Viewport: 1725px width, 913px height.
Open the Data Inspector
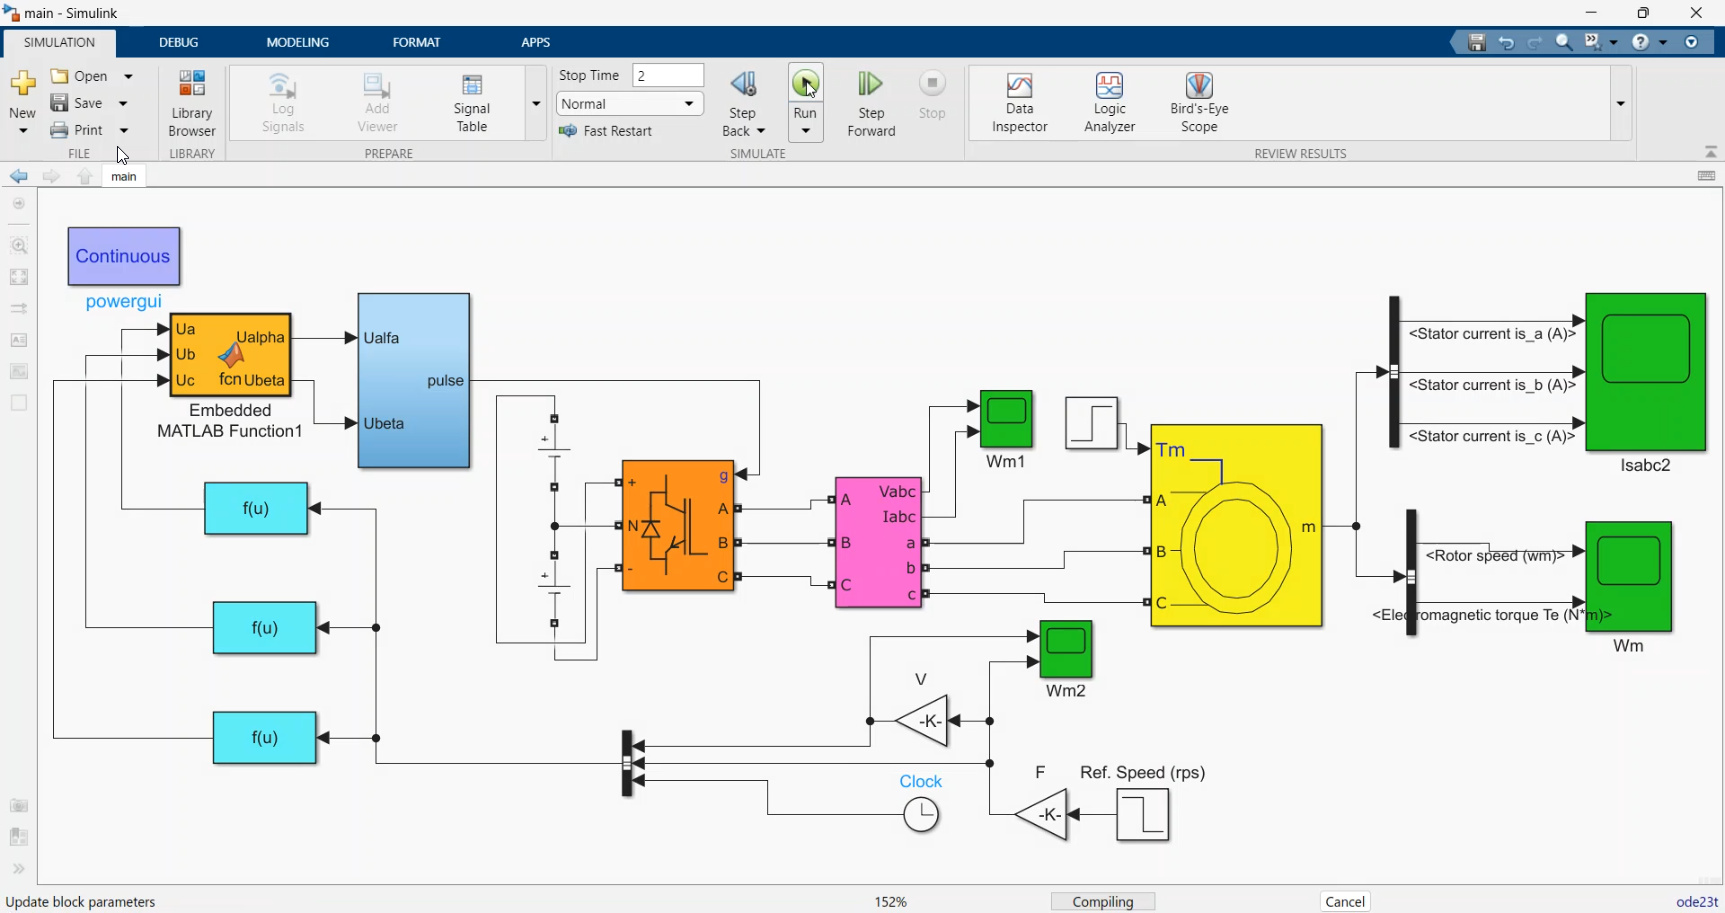(x=1019, y=103)
